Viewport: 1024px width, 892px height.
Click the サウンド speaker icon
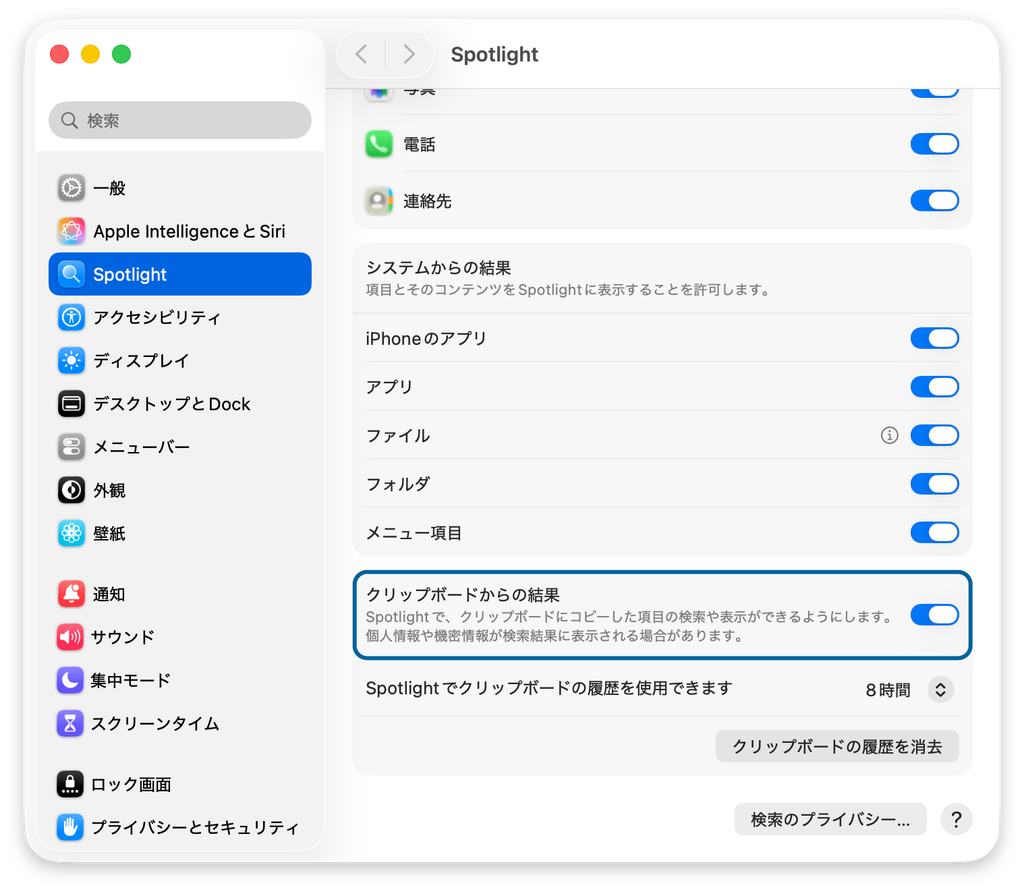coord(70,637)
